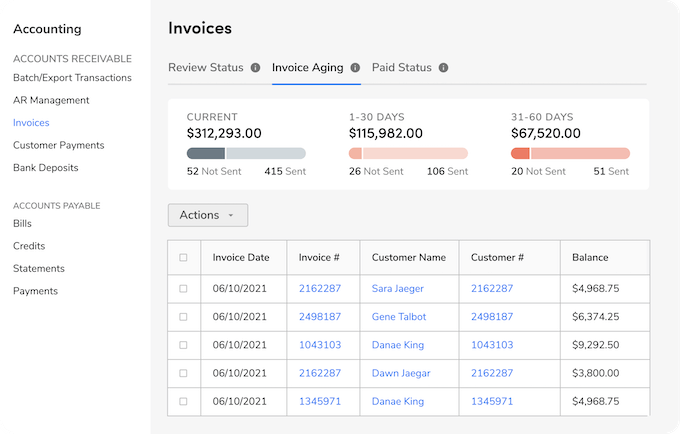
Task: Navigate to Bank Deposits
Action: (45, 168)
